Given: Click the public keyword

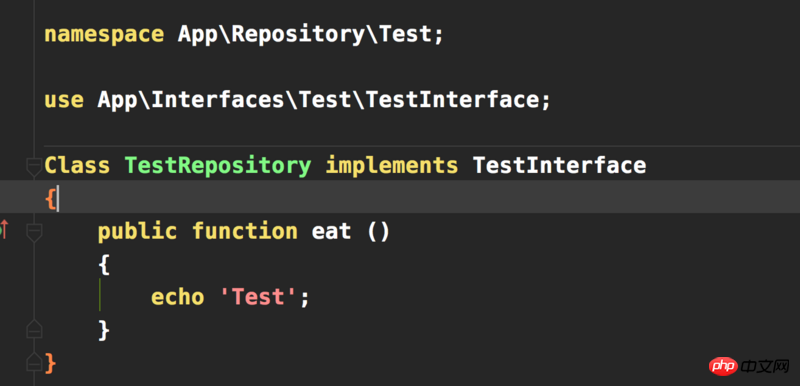Looking at the screenshot, I should [137, 231].
